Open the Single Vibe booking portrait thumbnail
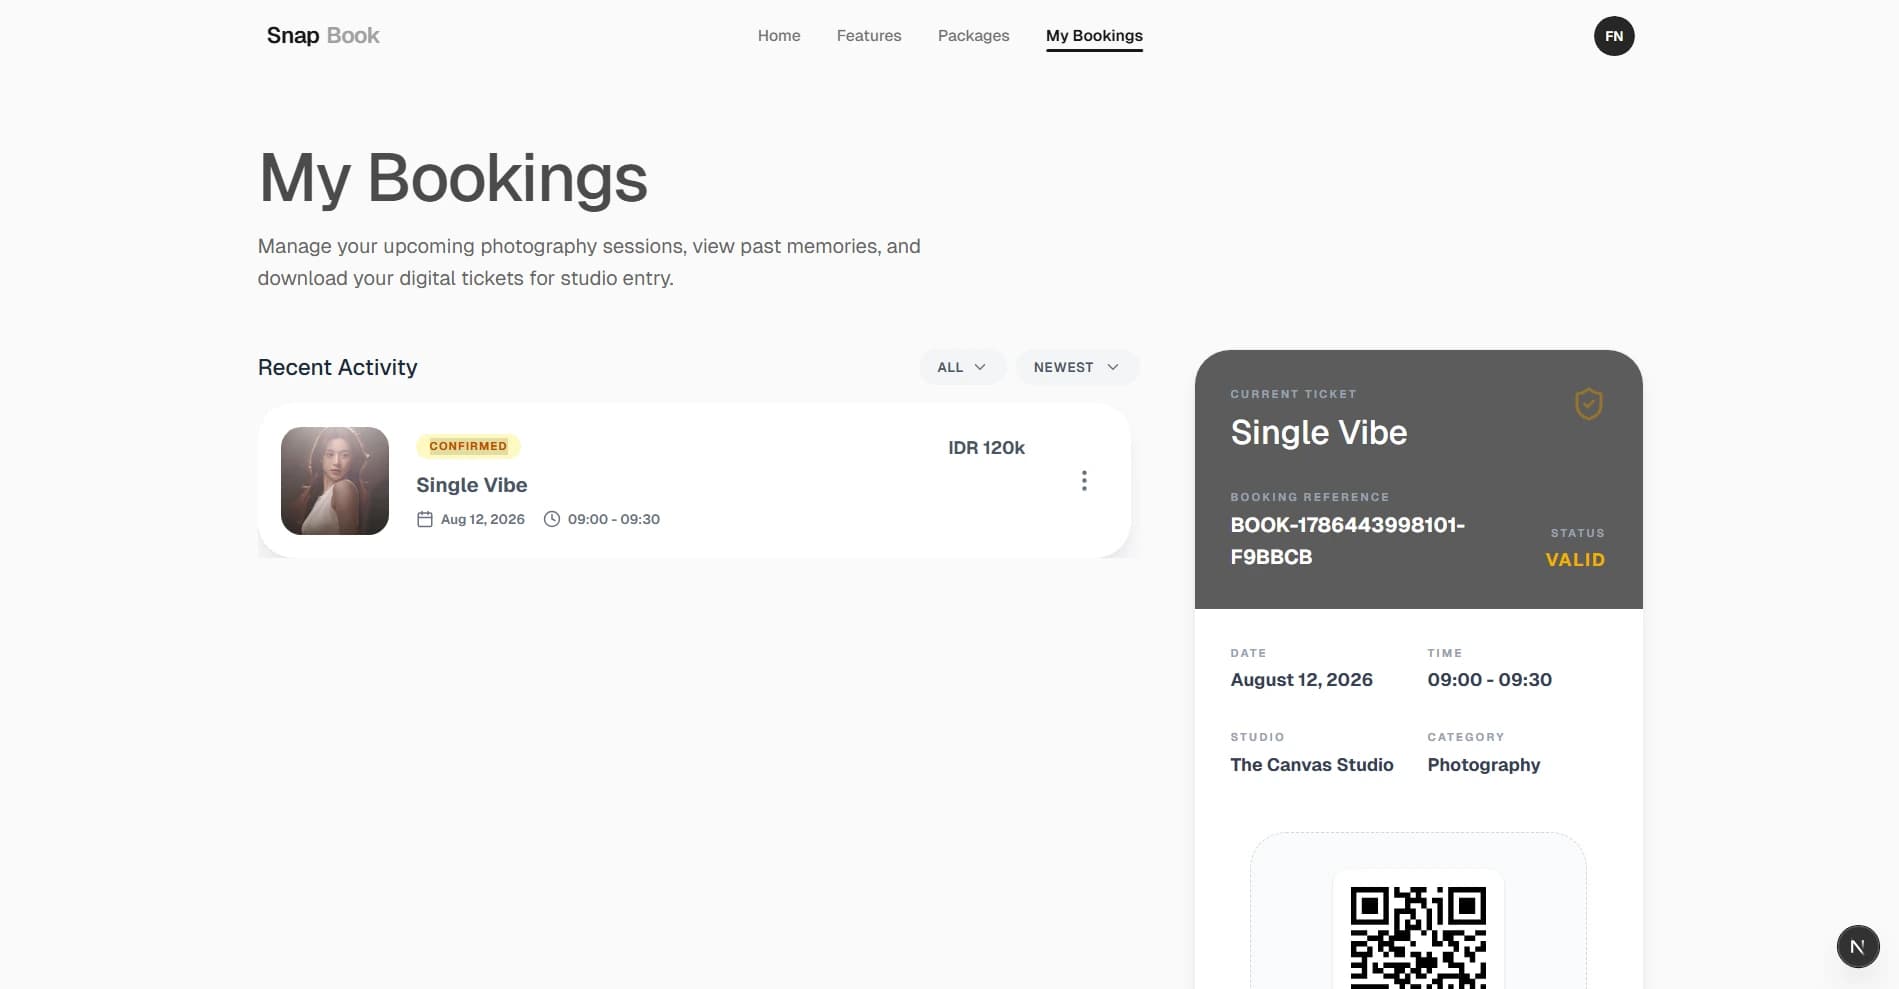1899x989 pixels. pos(335,481)
